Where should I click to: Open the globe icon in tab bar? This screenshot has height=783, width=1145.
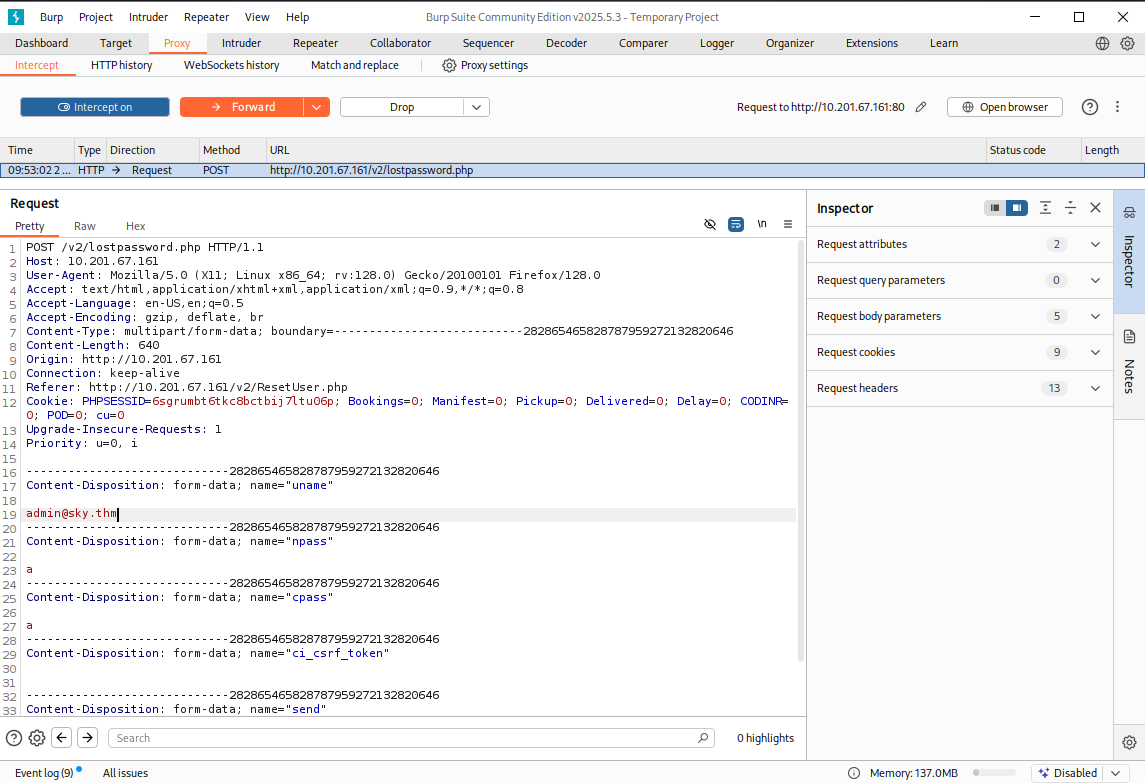coord(1103,43)
